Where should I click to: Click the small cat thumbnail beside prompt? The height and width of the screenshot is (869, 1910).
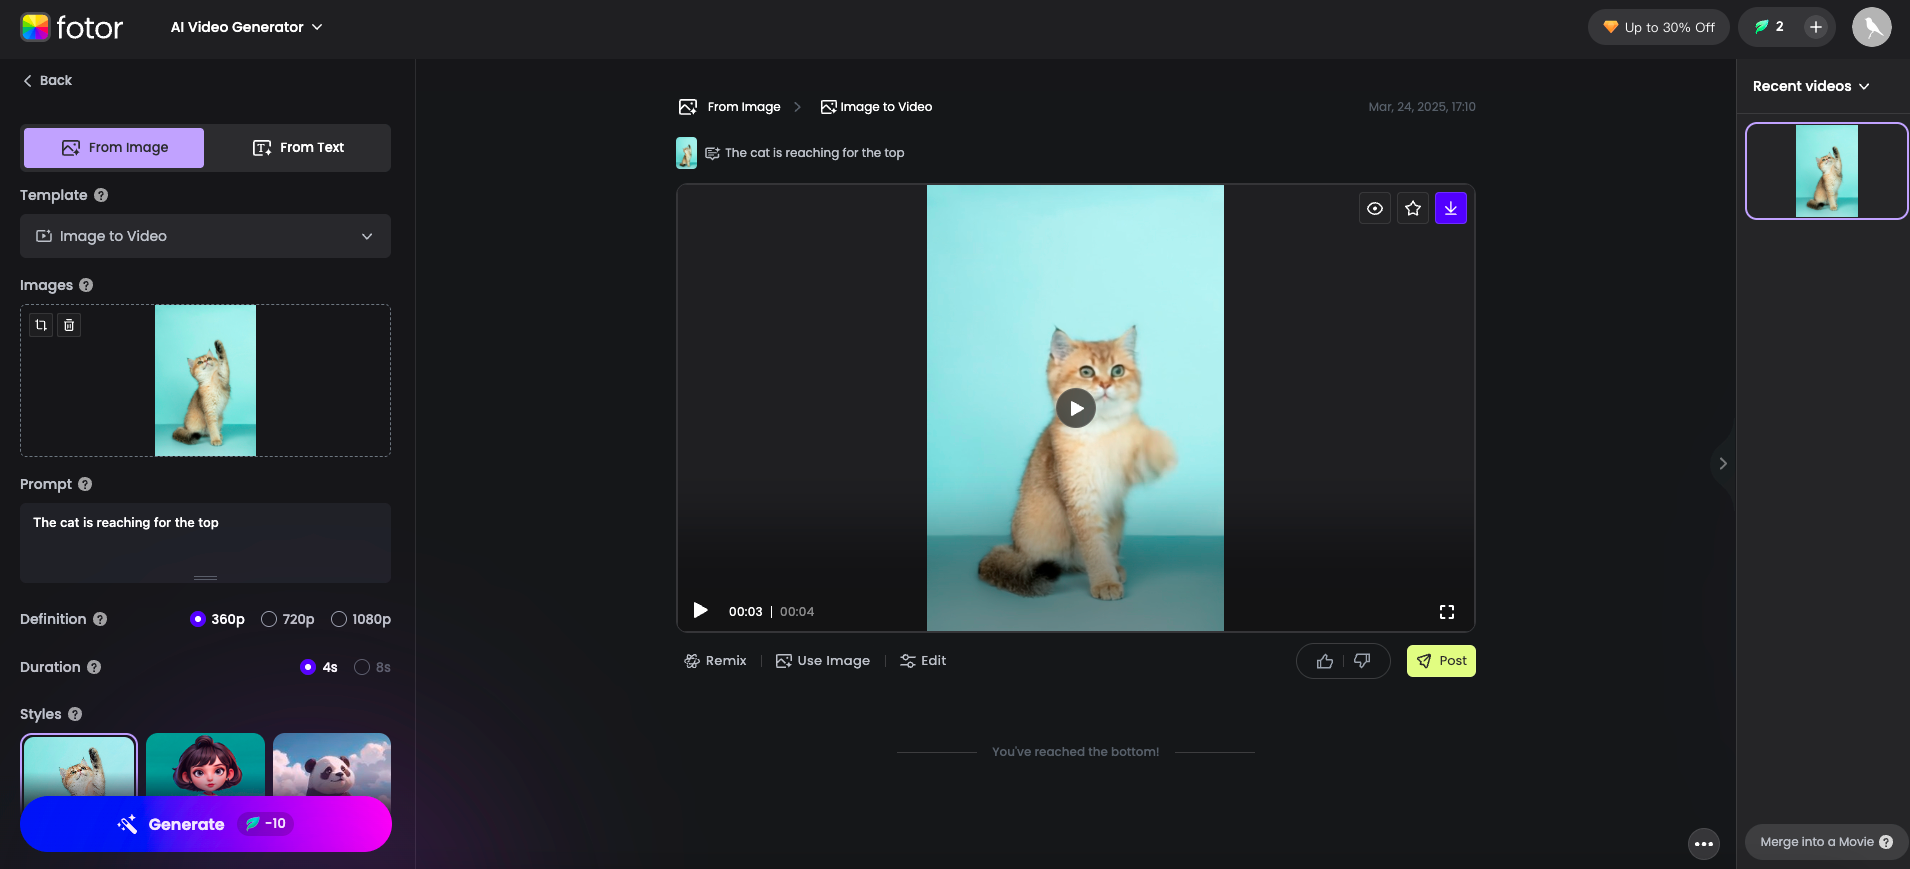tap(686, 153)
